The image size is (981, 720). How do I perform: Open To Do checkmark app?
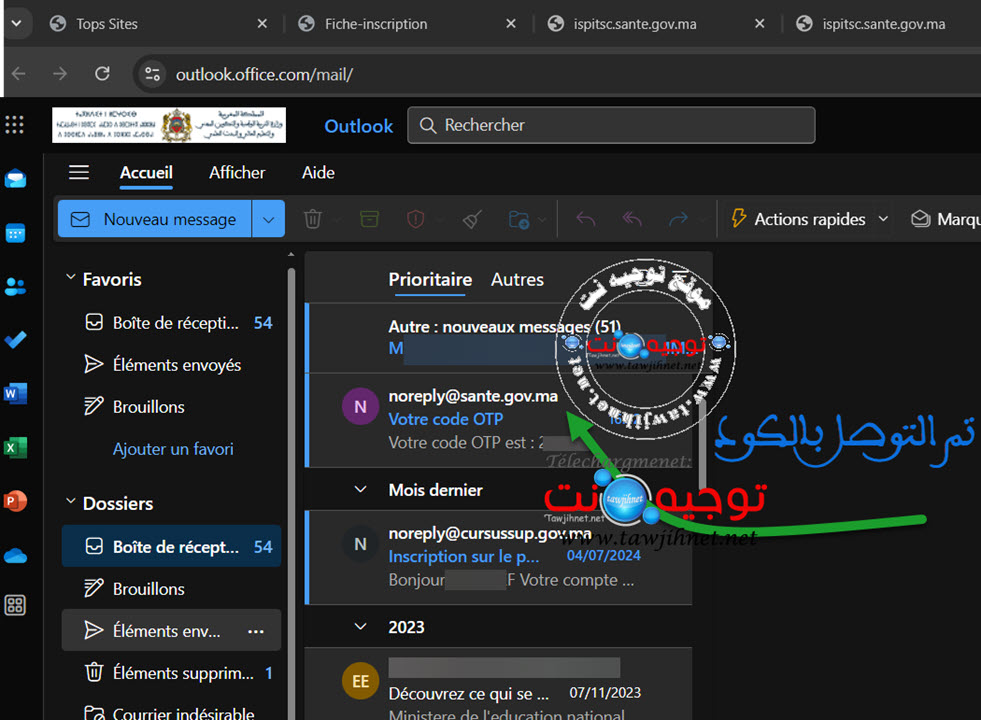pos(15,340)
